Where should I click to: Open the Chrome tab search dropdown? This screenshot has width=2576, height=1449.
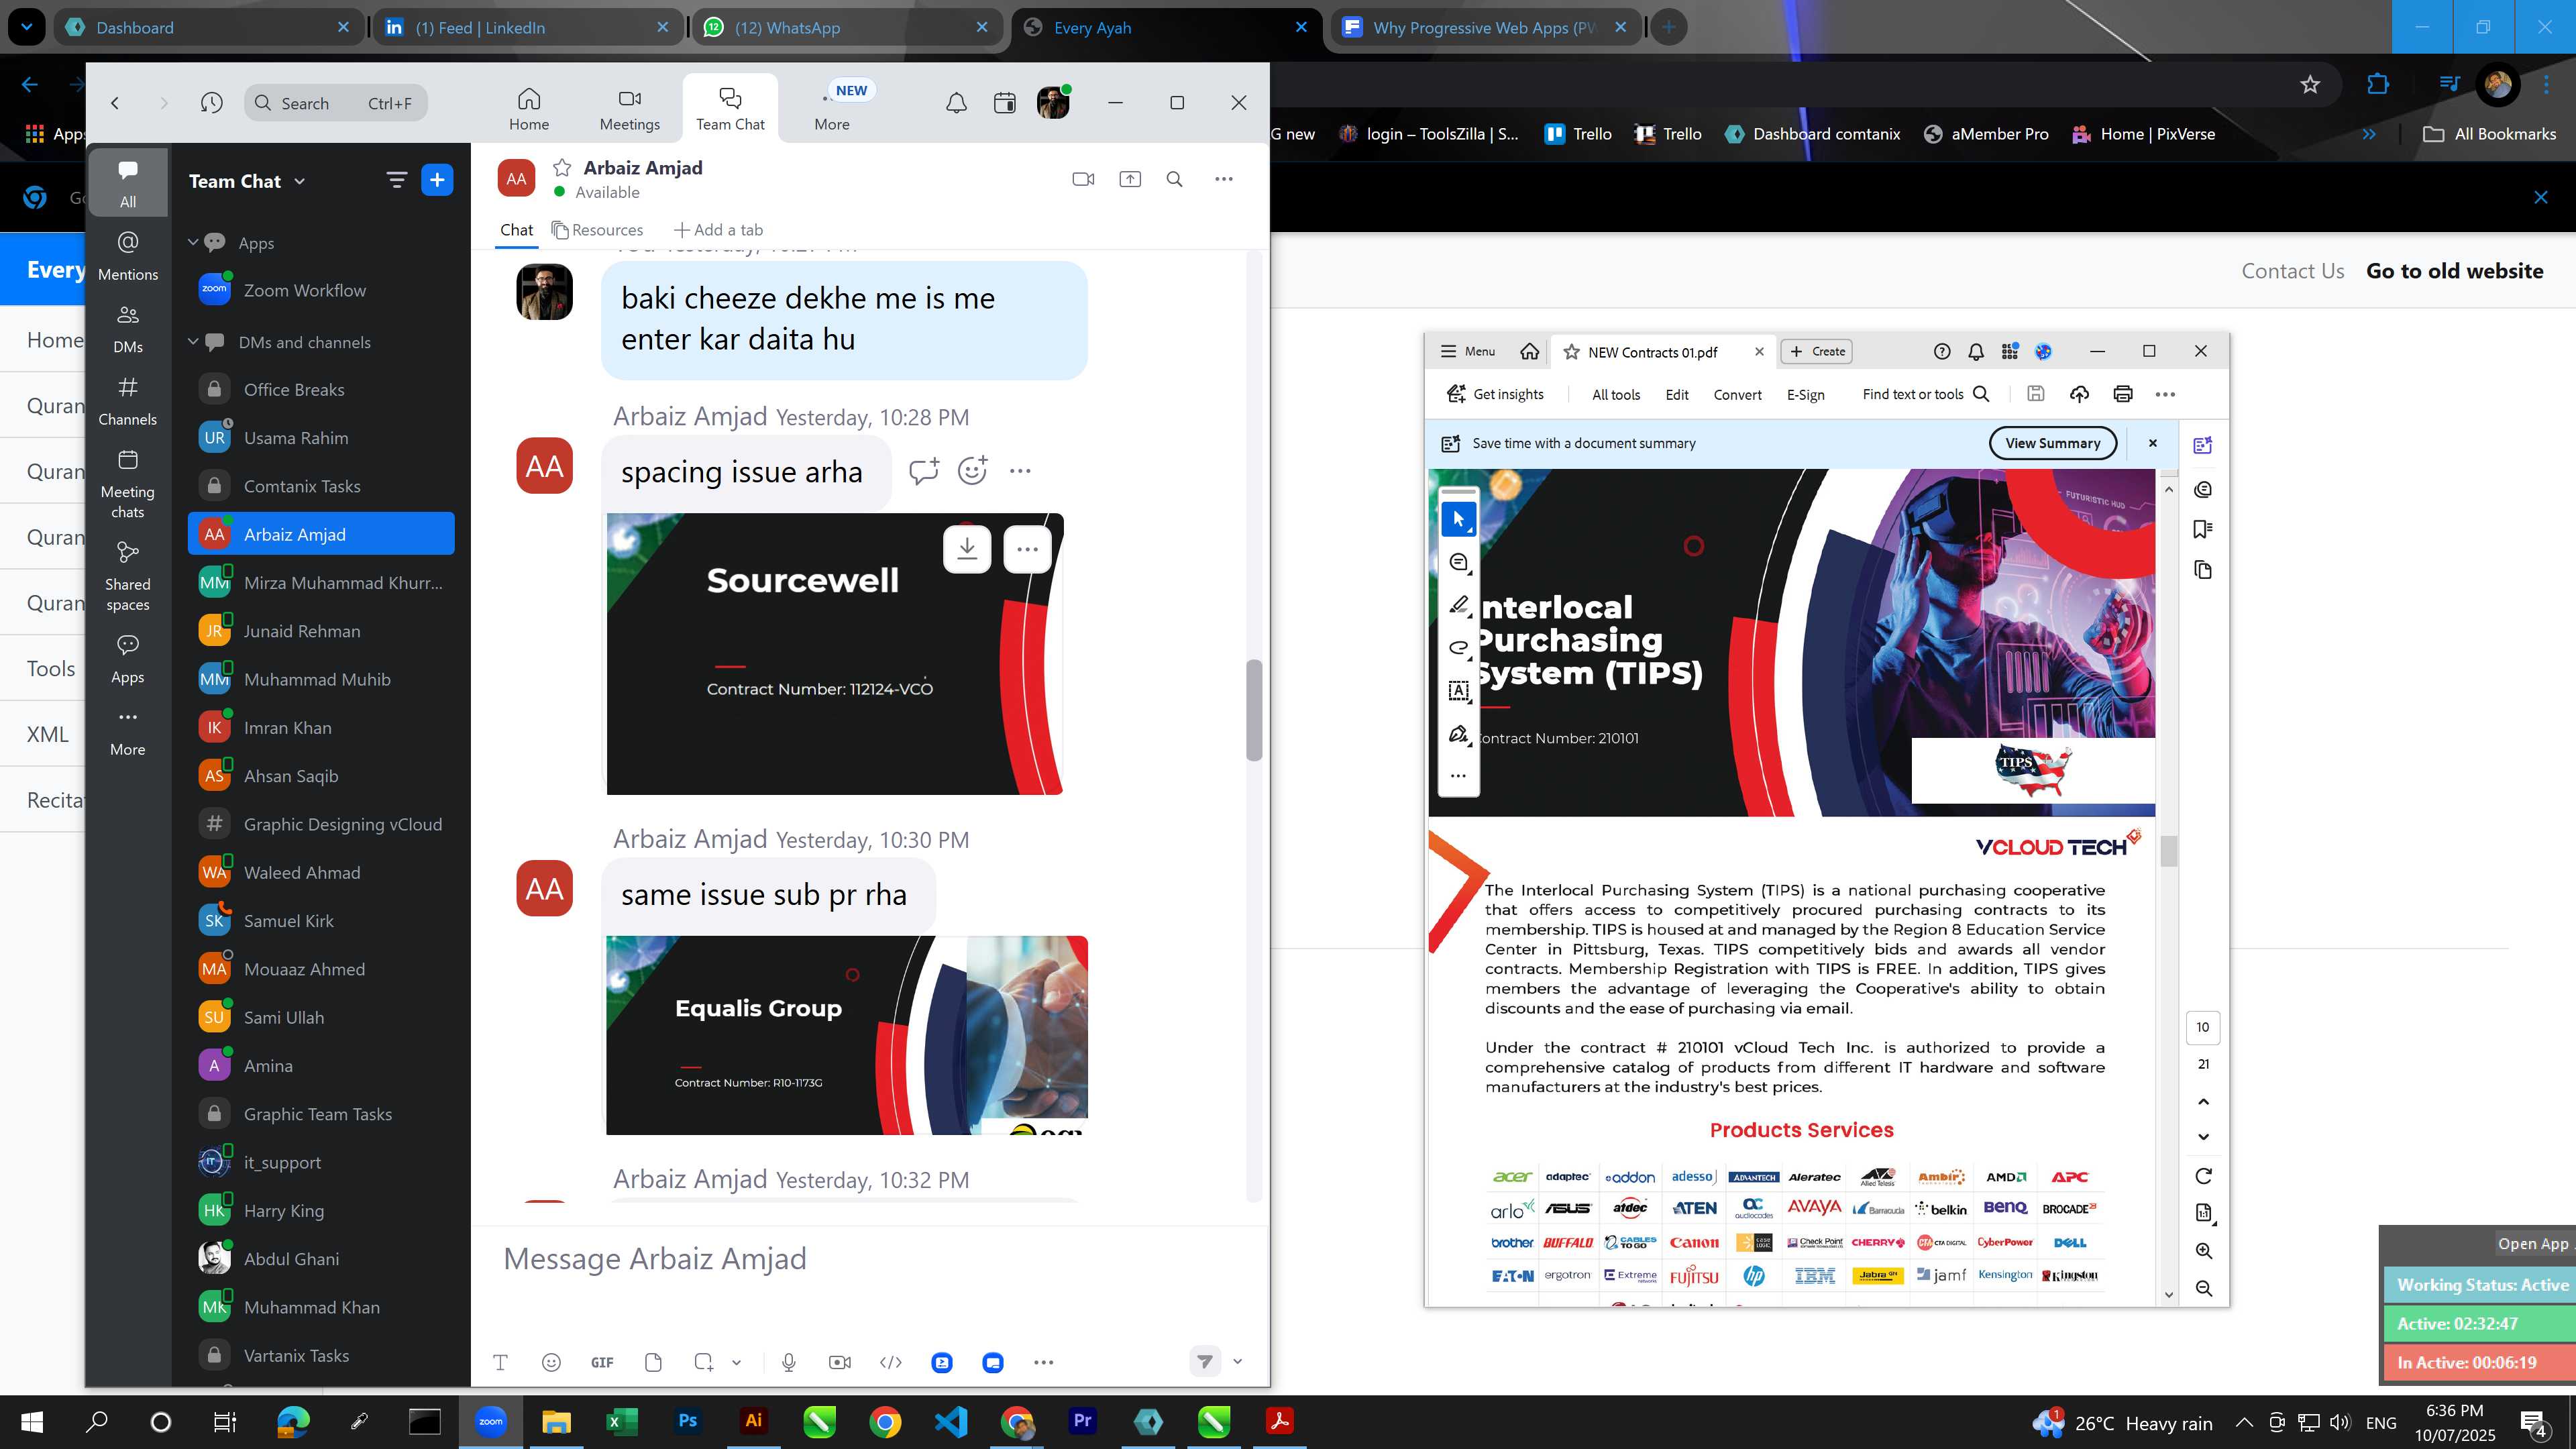tap(26, 27)
